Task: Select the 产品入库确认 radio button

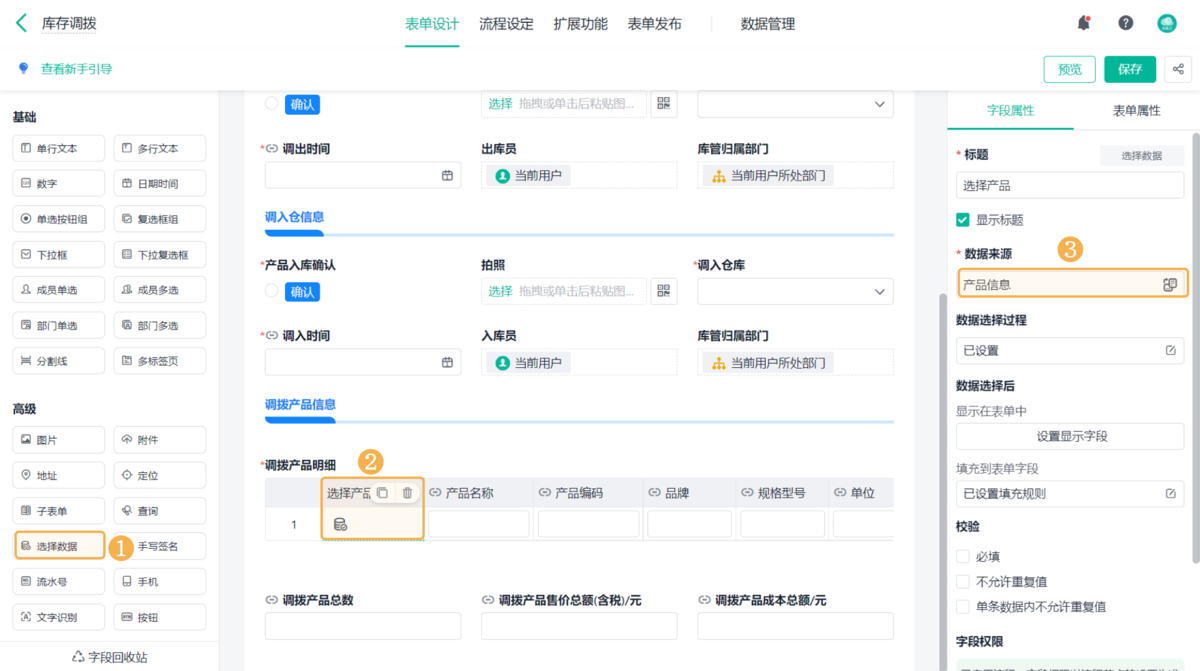Action: (x=272, y=291)
